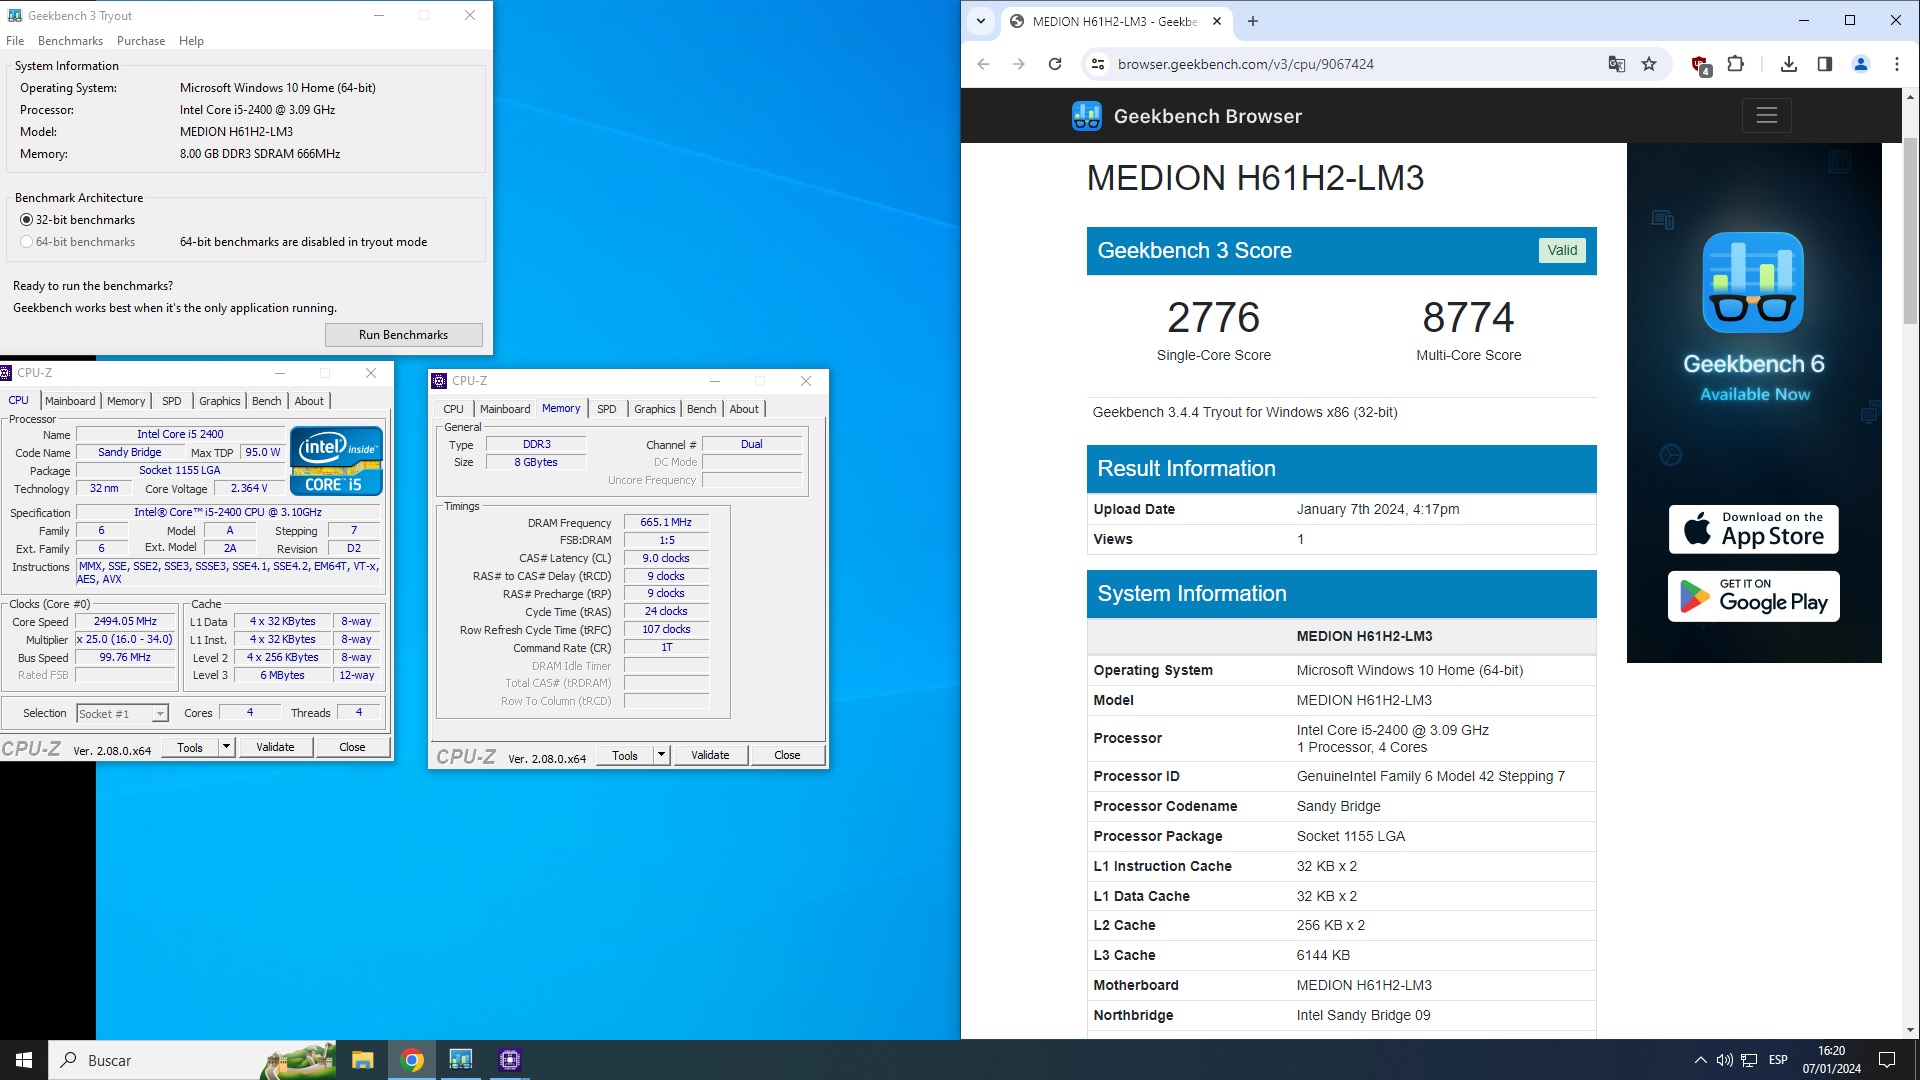Viewport: 1920px width, 1080px height.
Task: Open notifications center icon
Action: (1887, 1060)
